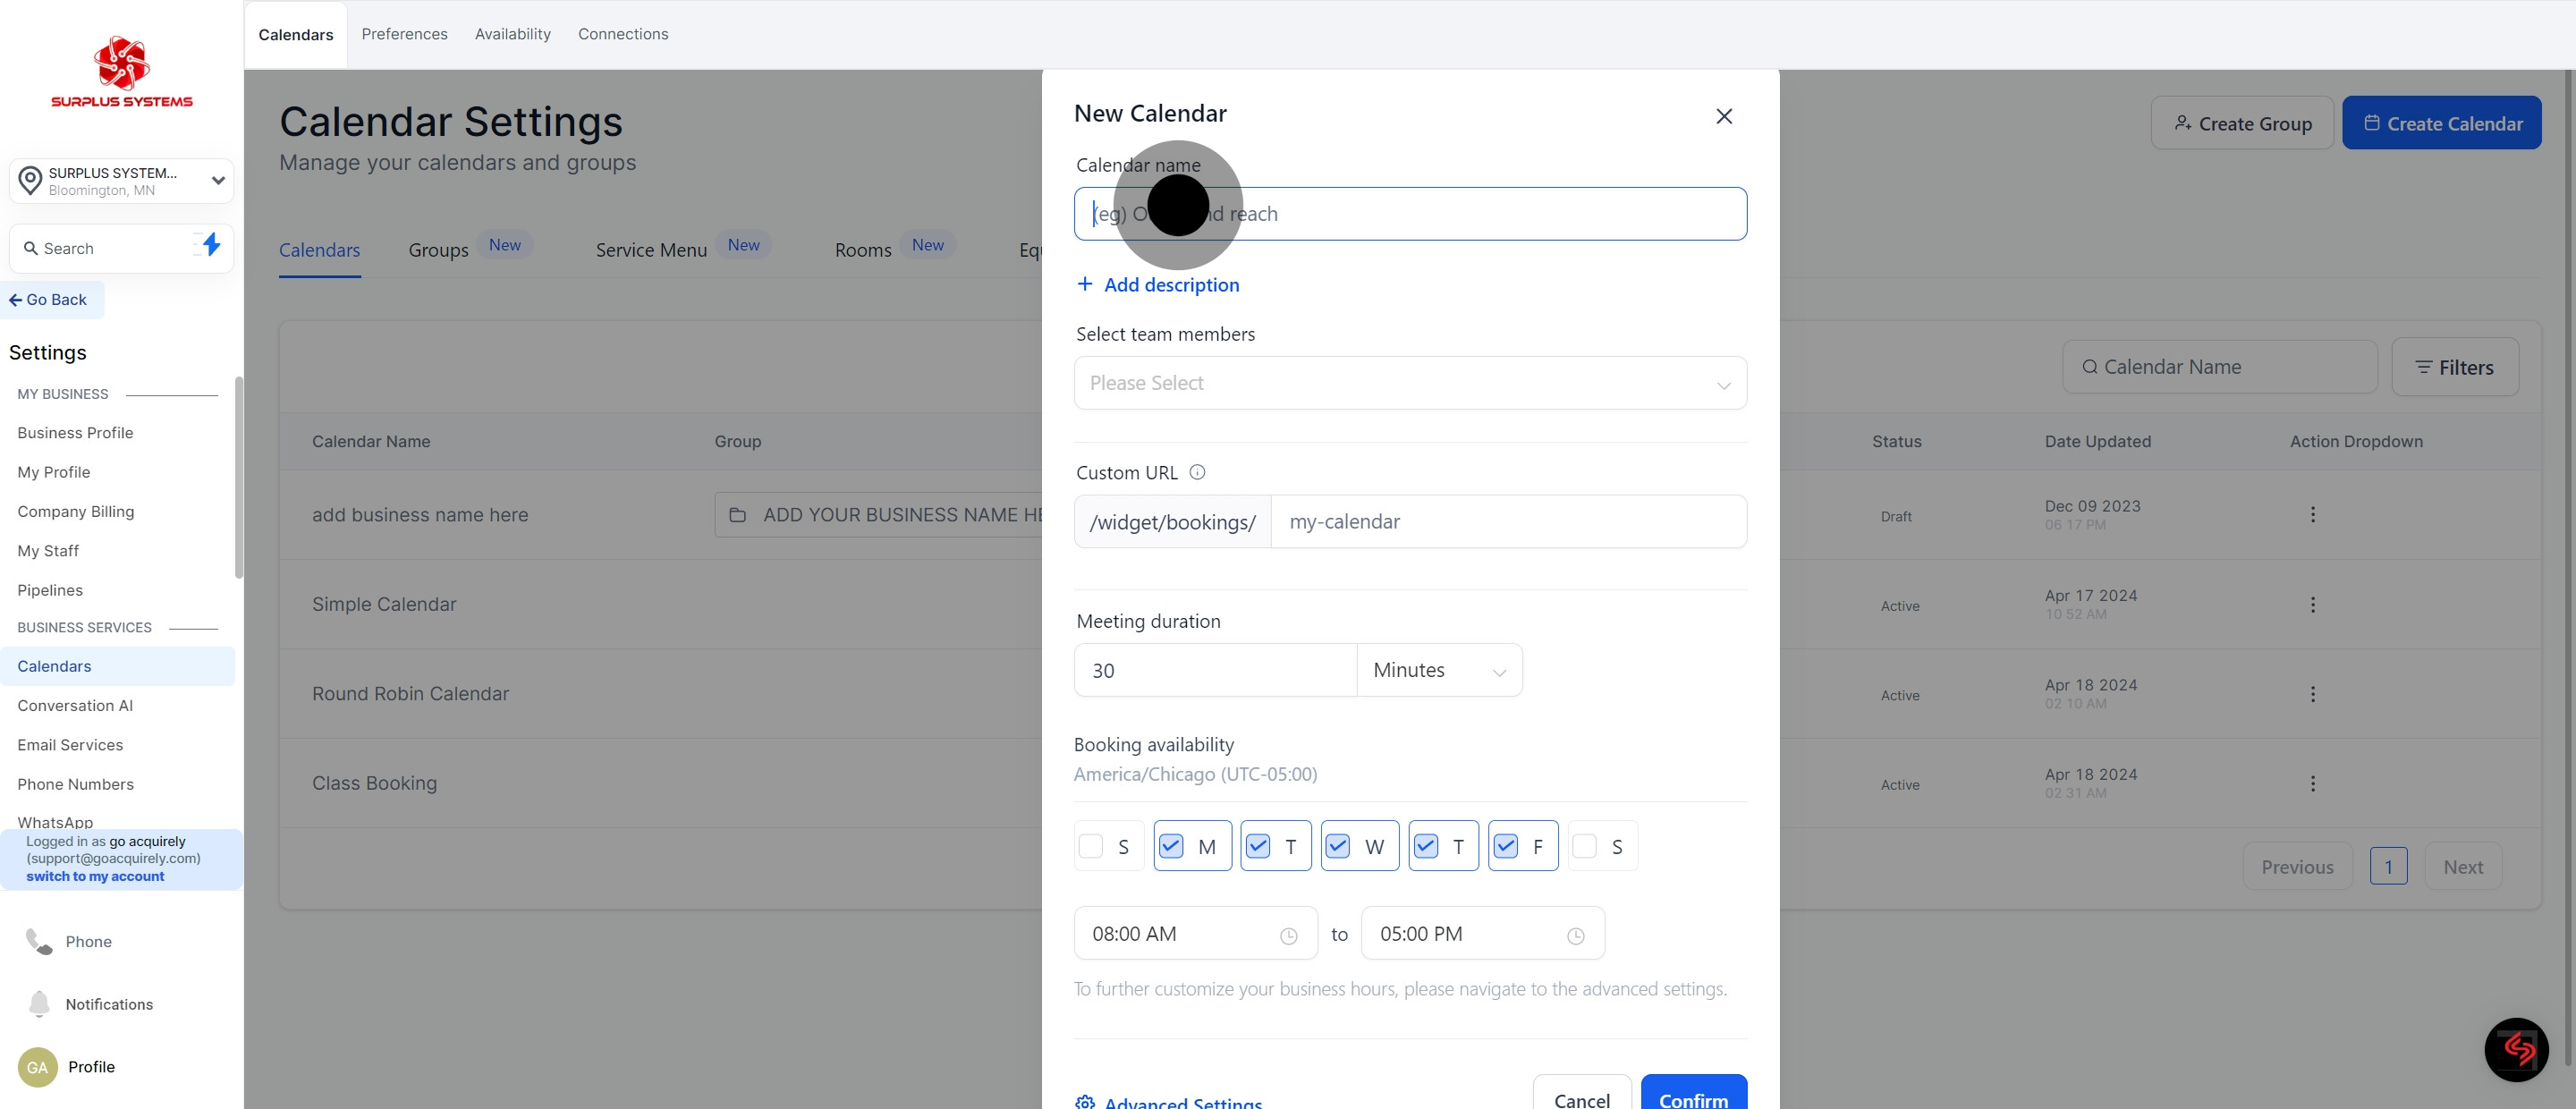The width and height of the screenshot is (2576, 1109).
Task: Open the floating chat widget icon
Action: [2516, 1049]
